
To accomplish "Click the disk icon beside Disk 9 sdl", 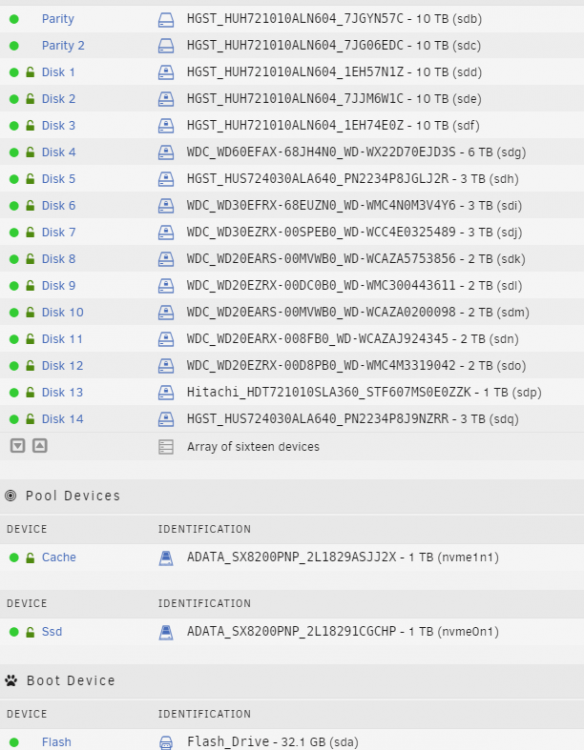I will pyautogui.click(x=166, y=287).
